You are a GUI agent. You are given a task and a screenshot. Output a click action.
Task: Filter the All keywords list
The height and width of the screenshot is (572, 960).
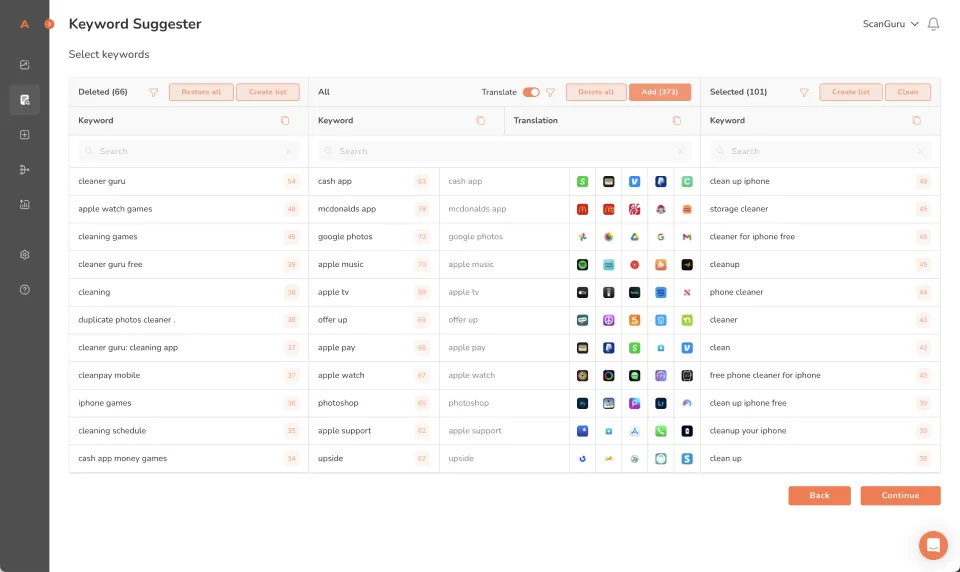pyautogui.click(x=550, y=92)
